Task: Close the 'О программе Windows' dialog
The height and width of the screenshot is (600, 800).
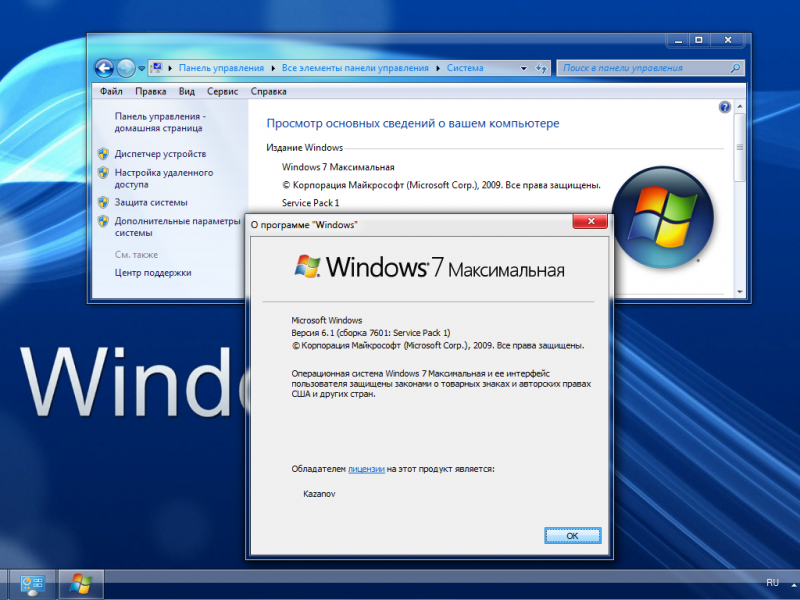Action: point(590,221)
